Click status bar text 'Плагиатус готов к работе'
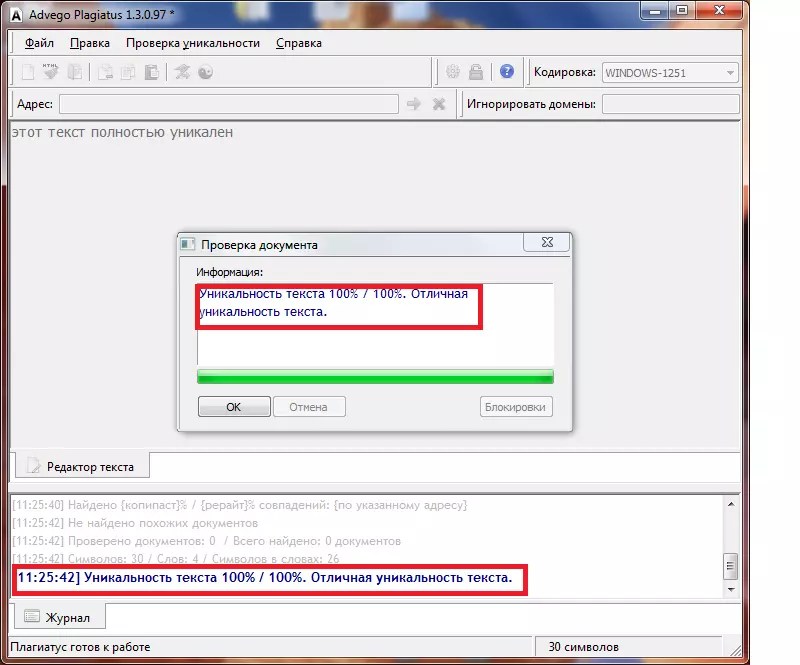800x665 pixels. (x=81, y=647)
